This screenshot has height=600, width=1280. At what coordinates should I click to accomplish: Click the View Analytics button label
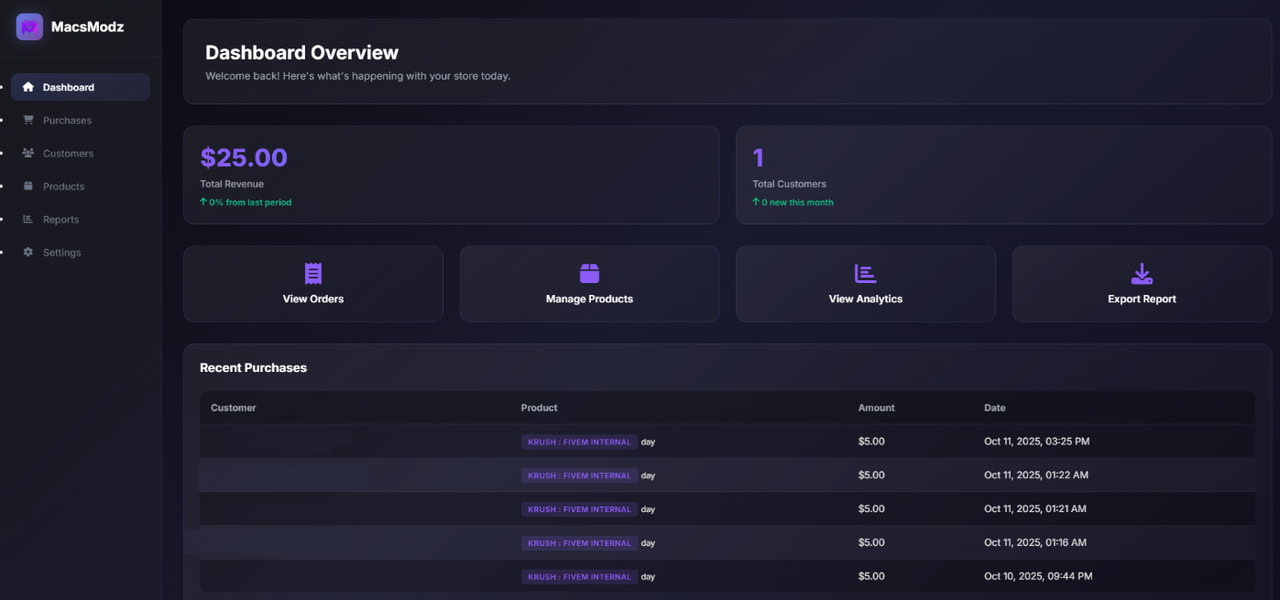click(x=866, y=299)
